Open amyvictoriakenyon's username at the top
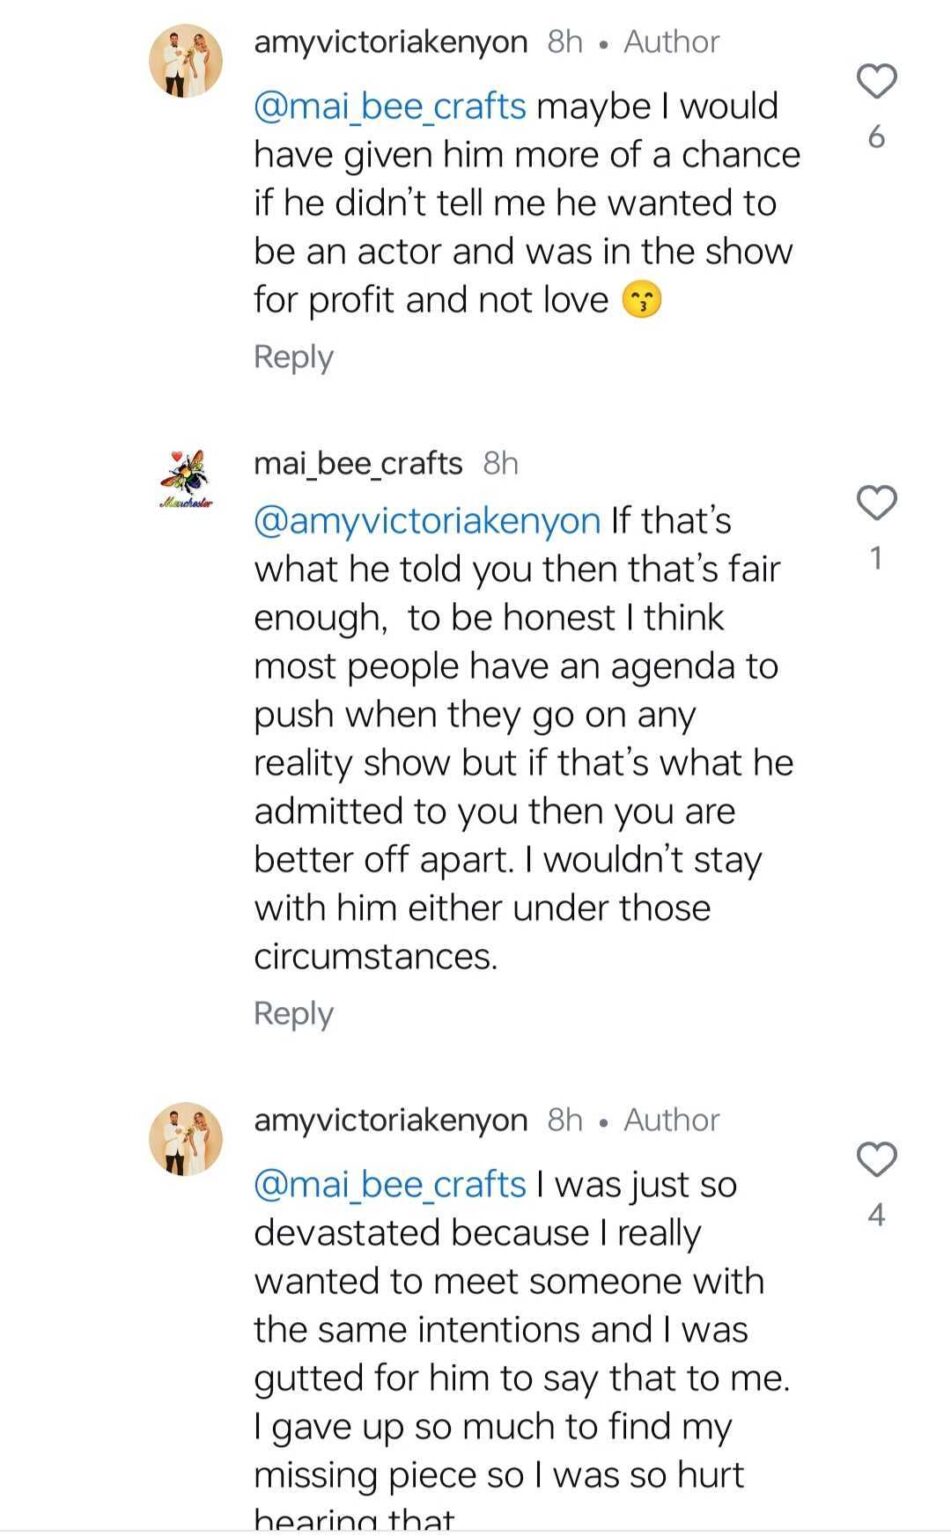951x1536 pixels. [x=389, y=42]
